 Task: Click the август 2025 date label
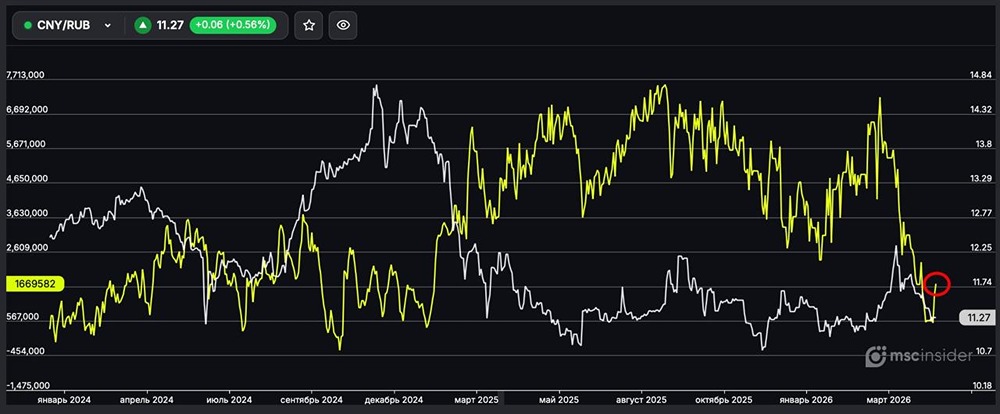pyautogui.click(x=640, y=400)
